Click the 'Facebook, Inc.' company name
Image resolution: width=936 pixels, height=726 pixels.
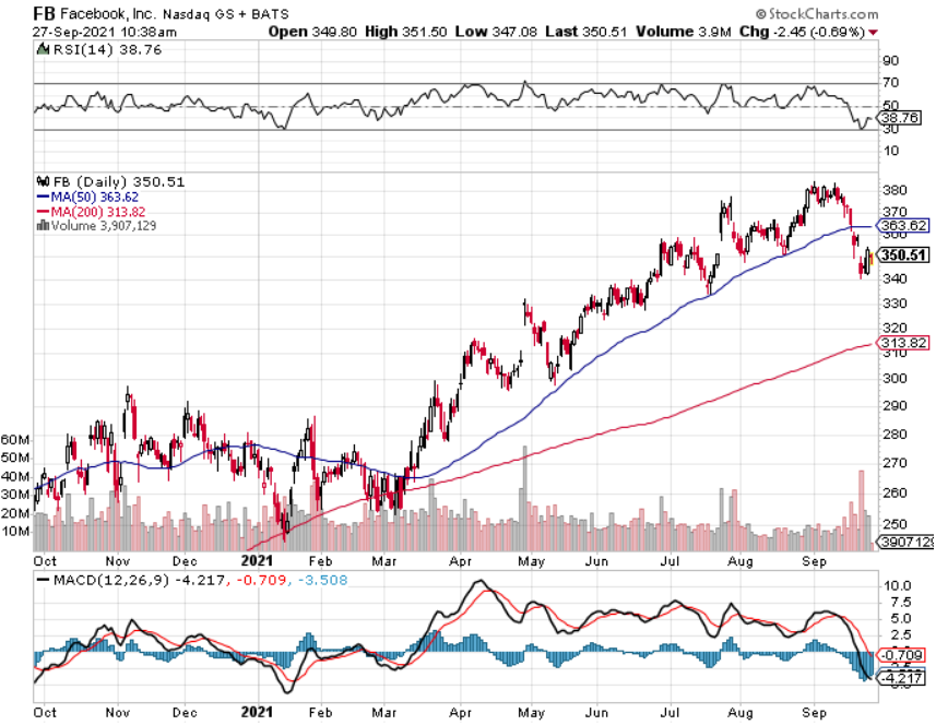(x=107, y=14)
